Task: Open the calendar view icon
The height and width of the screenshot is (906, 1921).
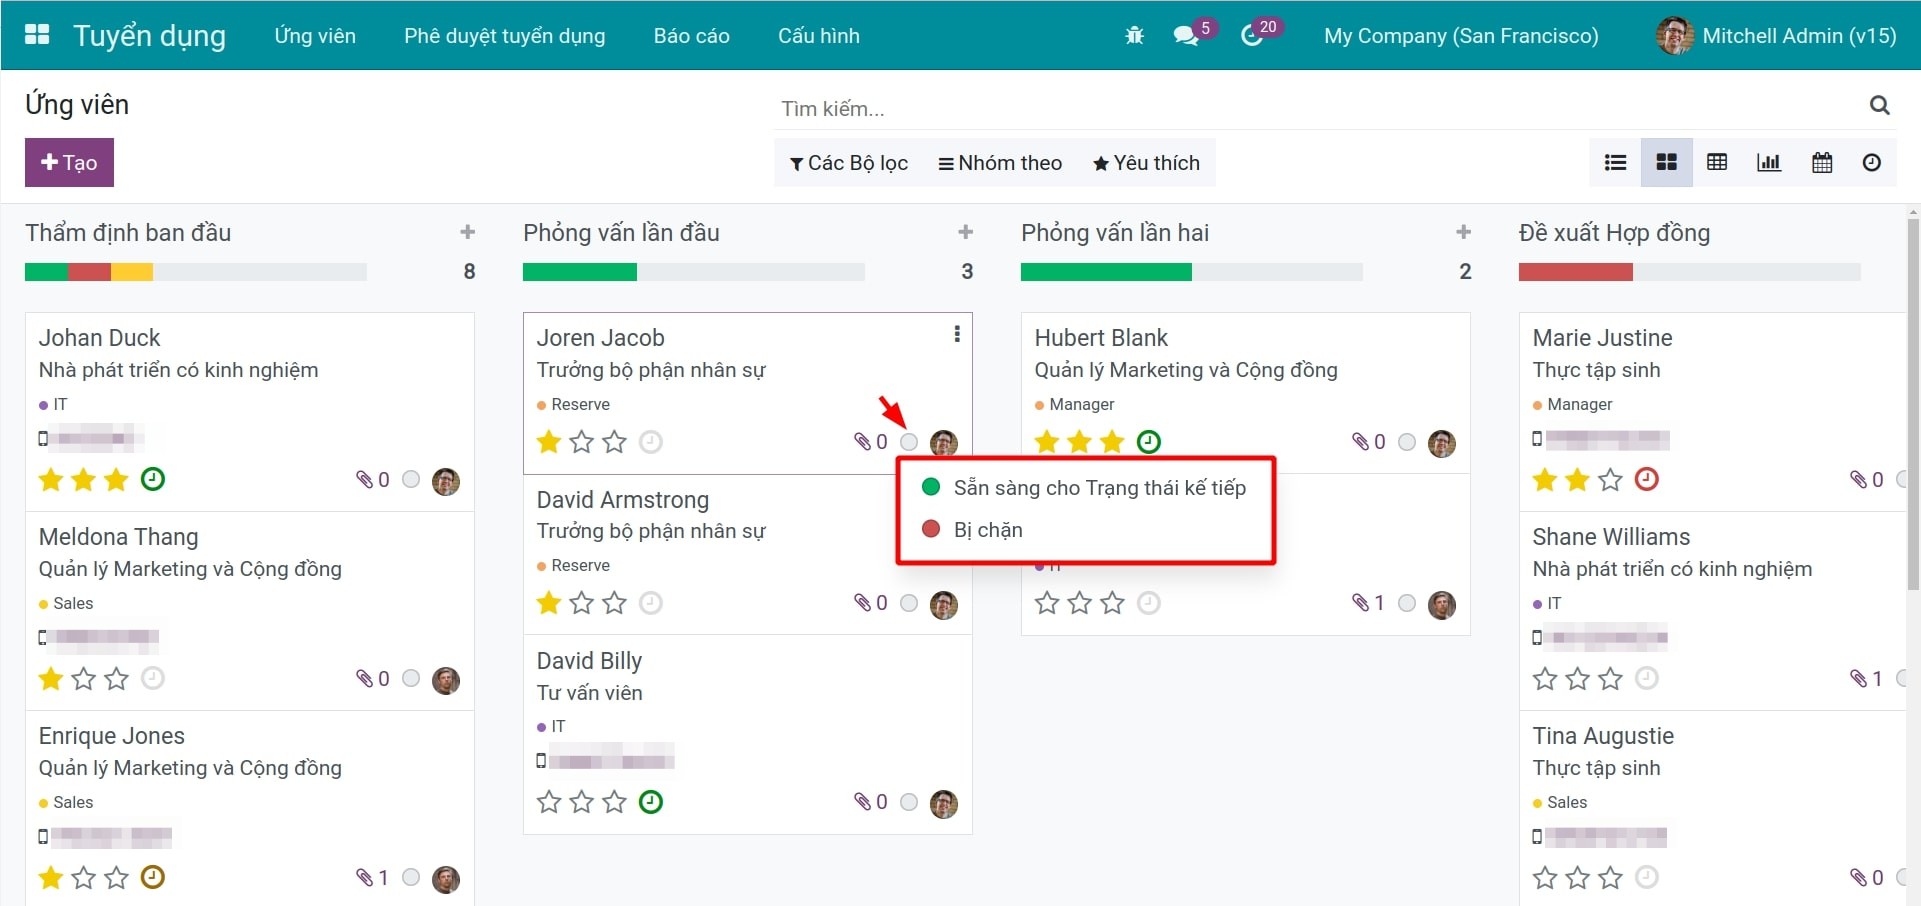Action: coord(1821,162)
